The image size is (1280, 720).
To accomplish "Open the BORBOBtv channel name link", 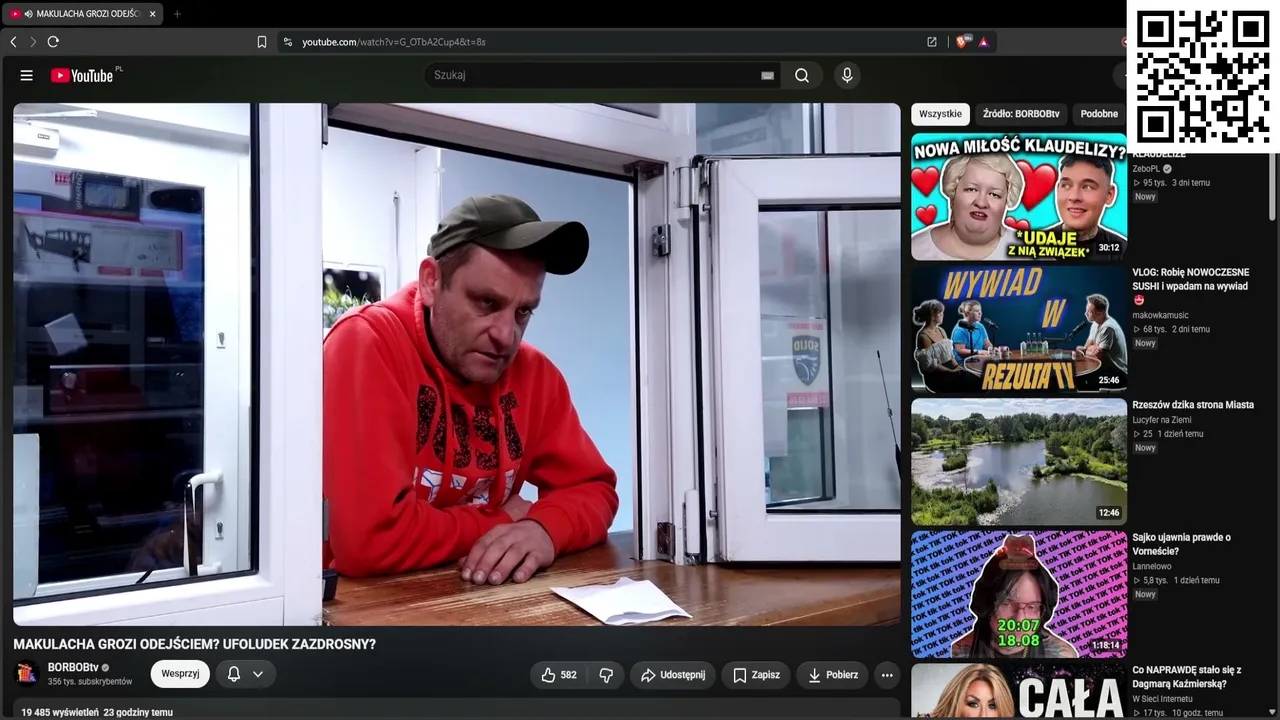I will (x=73, y=667).
